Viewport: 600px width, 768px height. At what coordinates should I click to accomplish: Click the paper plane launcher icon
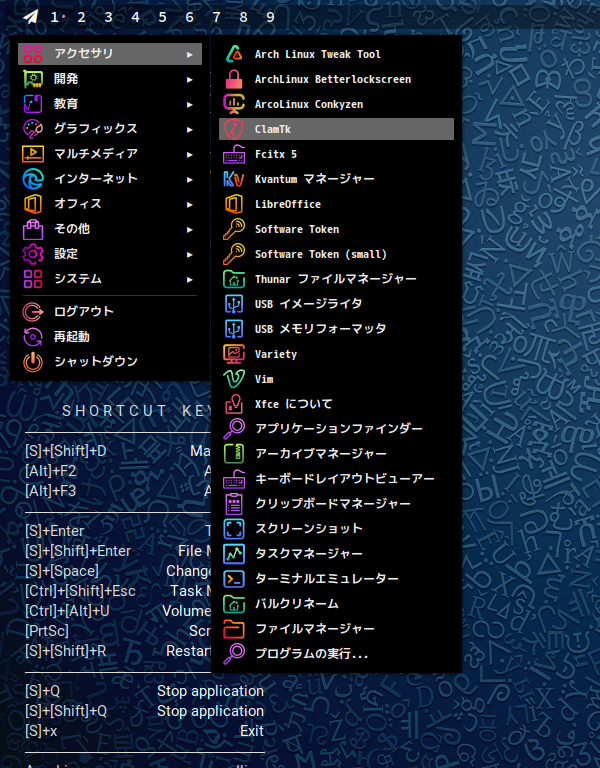coord(31,17)
